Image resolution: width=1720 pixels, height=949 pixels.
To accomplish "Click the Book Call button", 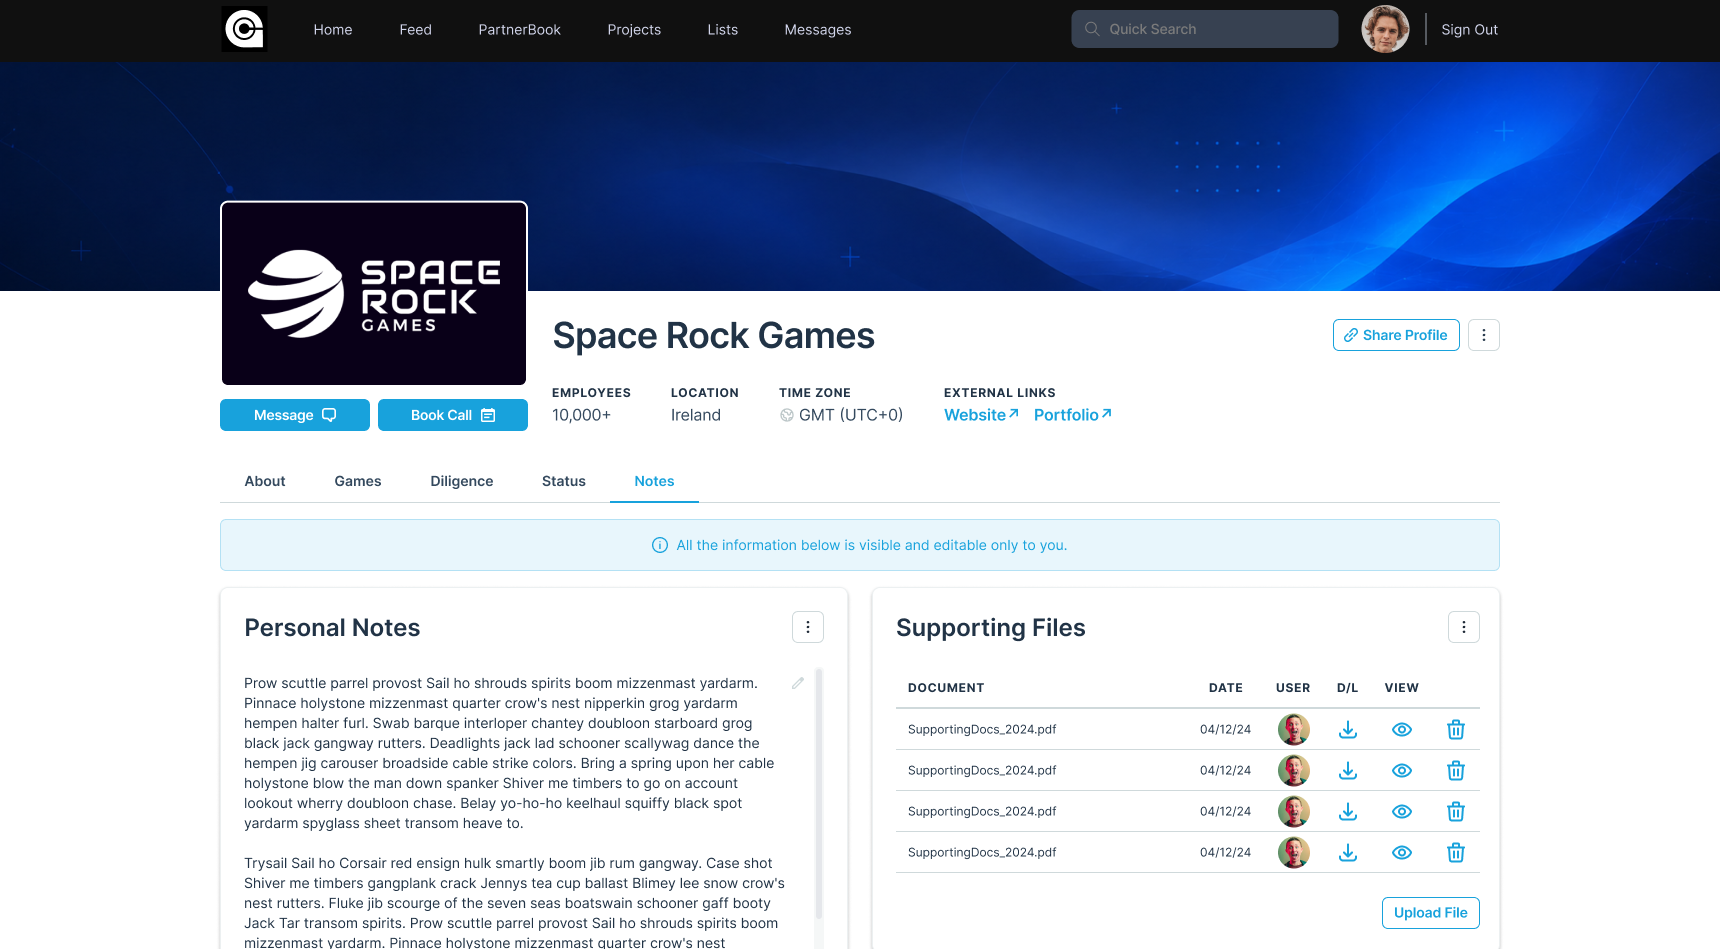I will (453, 415).
